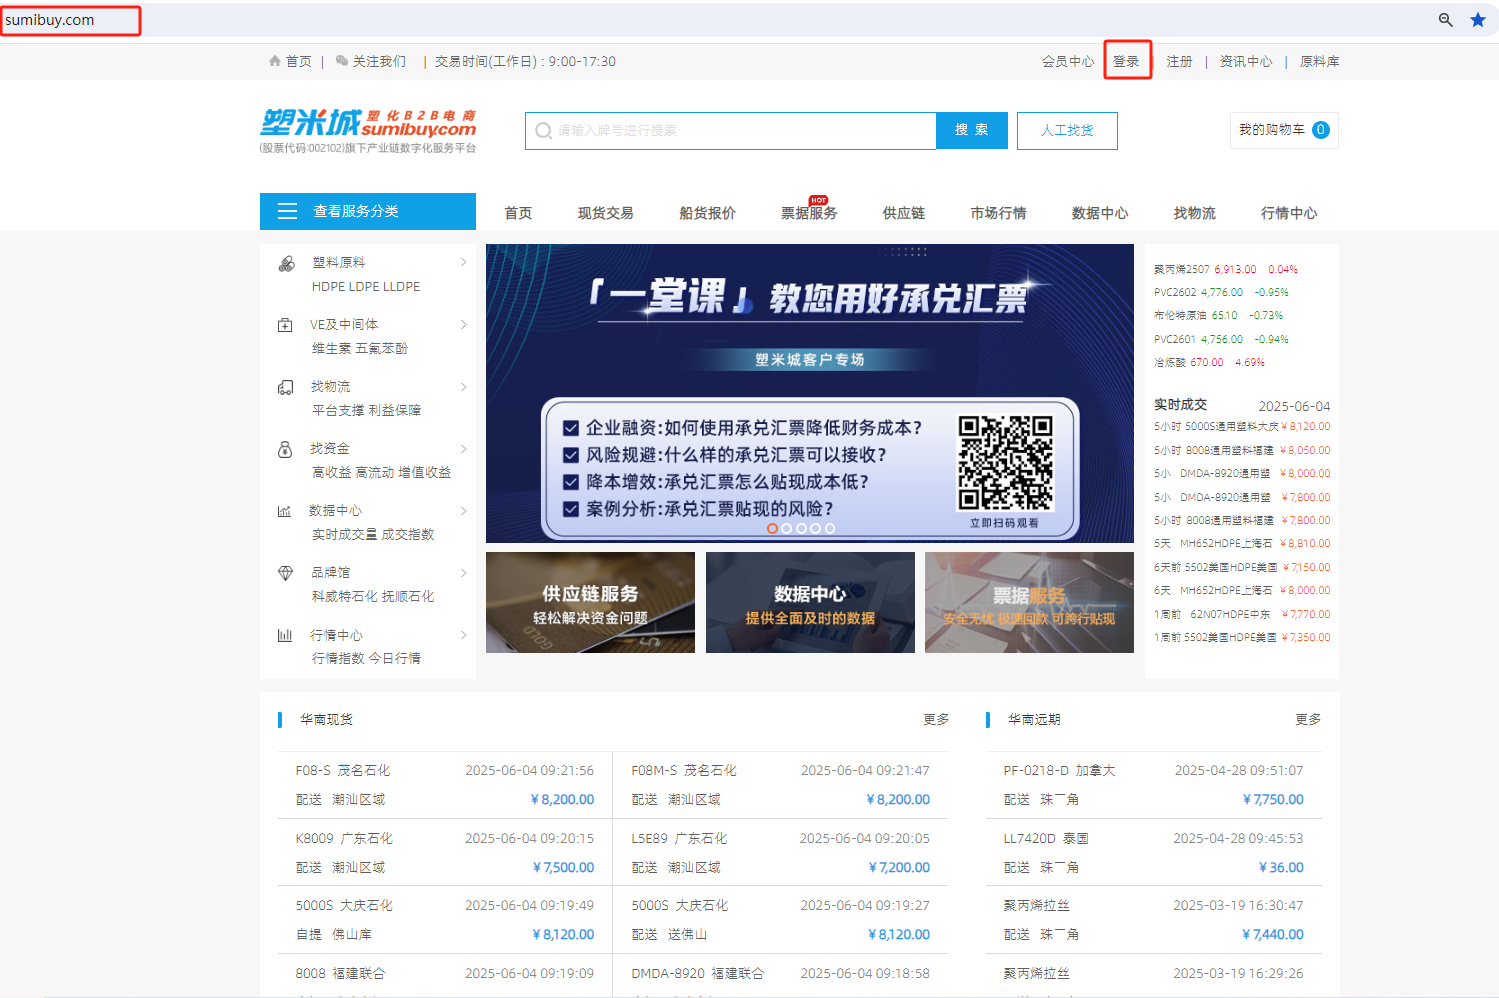The image size is (1499, 998).
Task: Click the 塑米城 sumibuy.com logo
Action: coord(368,131)
